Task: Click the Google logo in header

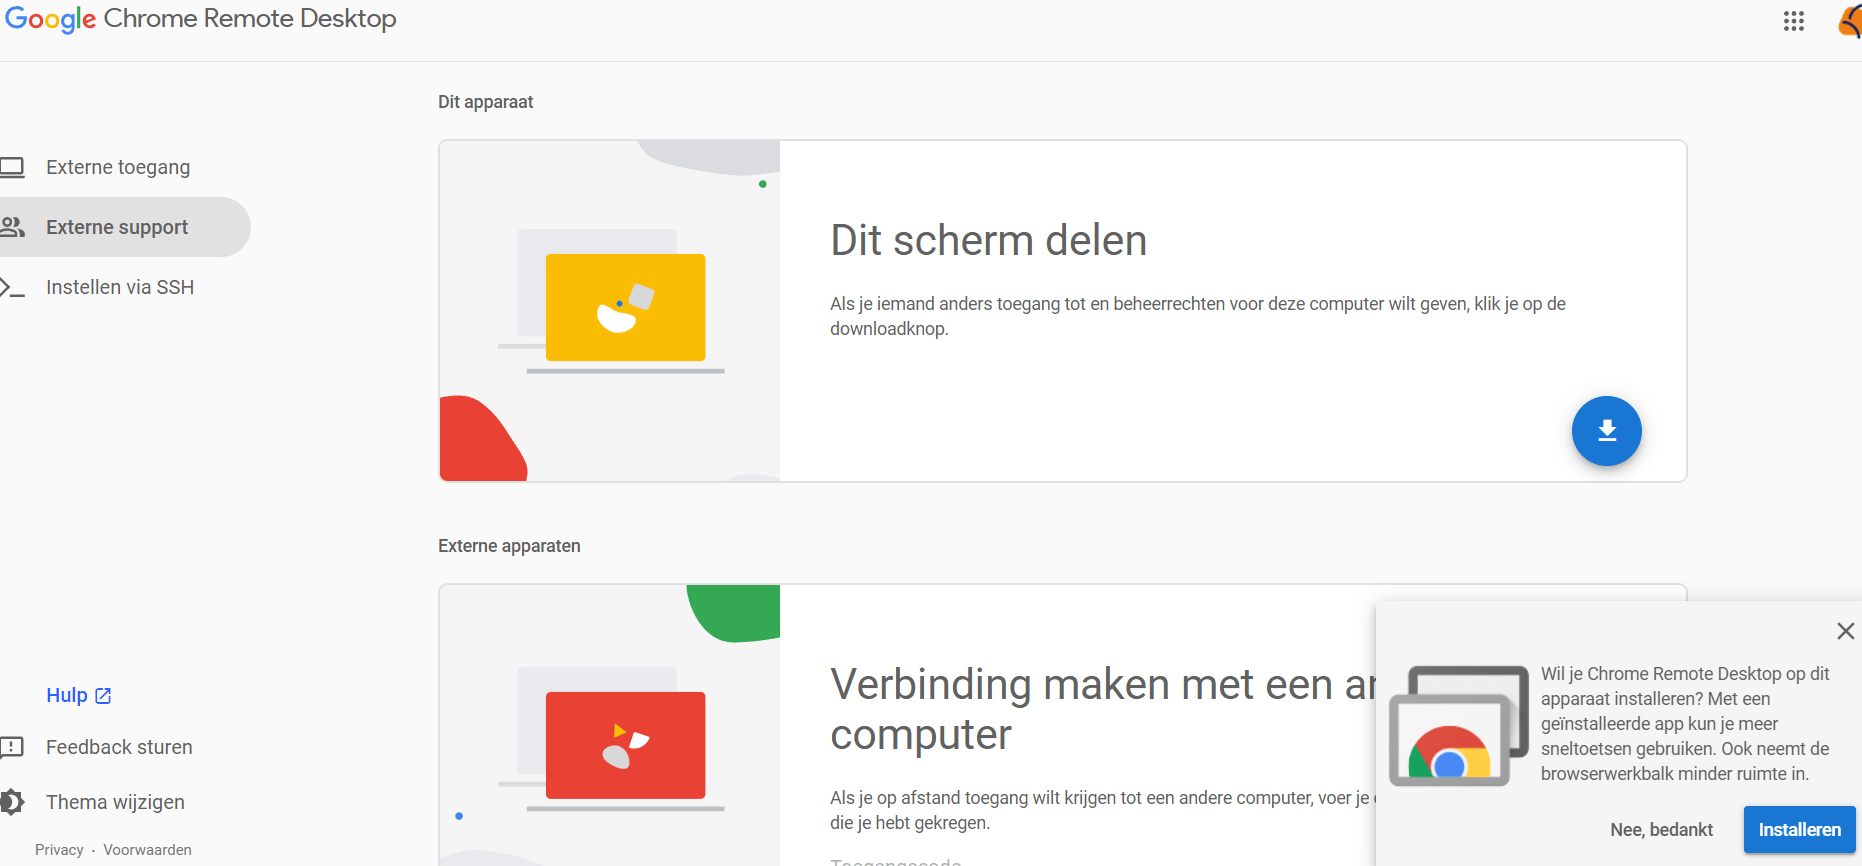Action: click(x=50, y=19)
